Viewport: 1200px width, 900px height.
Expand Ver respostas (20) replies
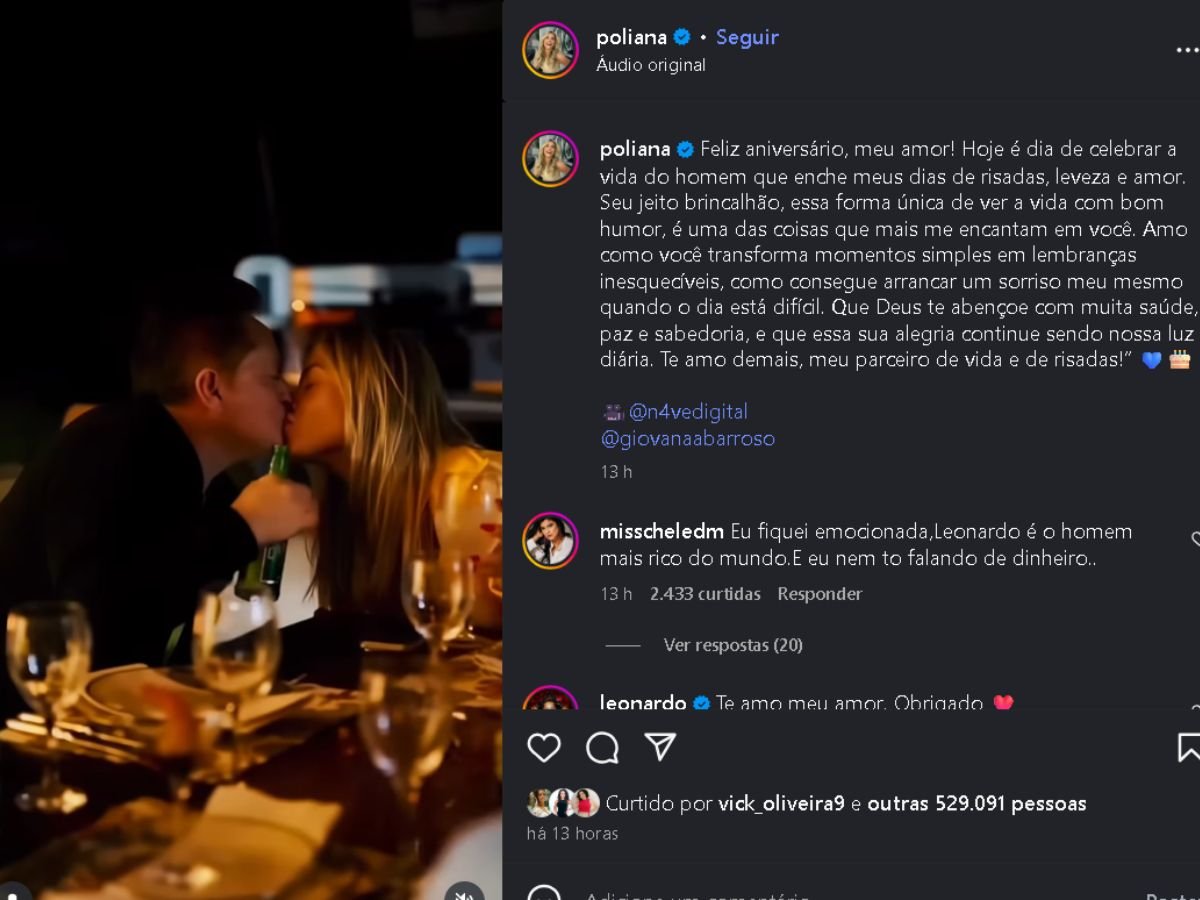(733, 645)
